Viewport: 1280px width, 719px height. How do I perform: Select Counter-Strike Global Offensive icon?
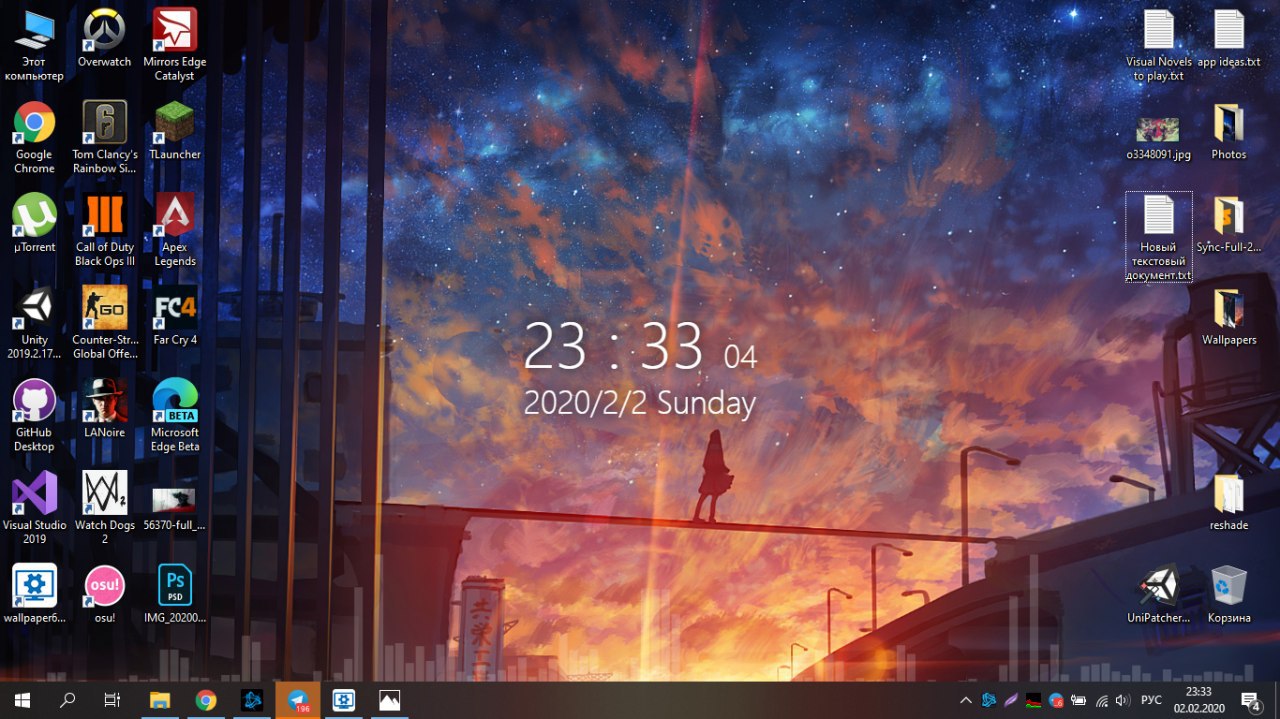click(x=104, y=324)
